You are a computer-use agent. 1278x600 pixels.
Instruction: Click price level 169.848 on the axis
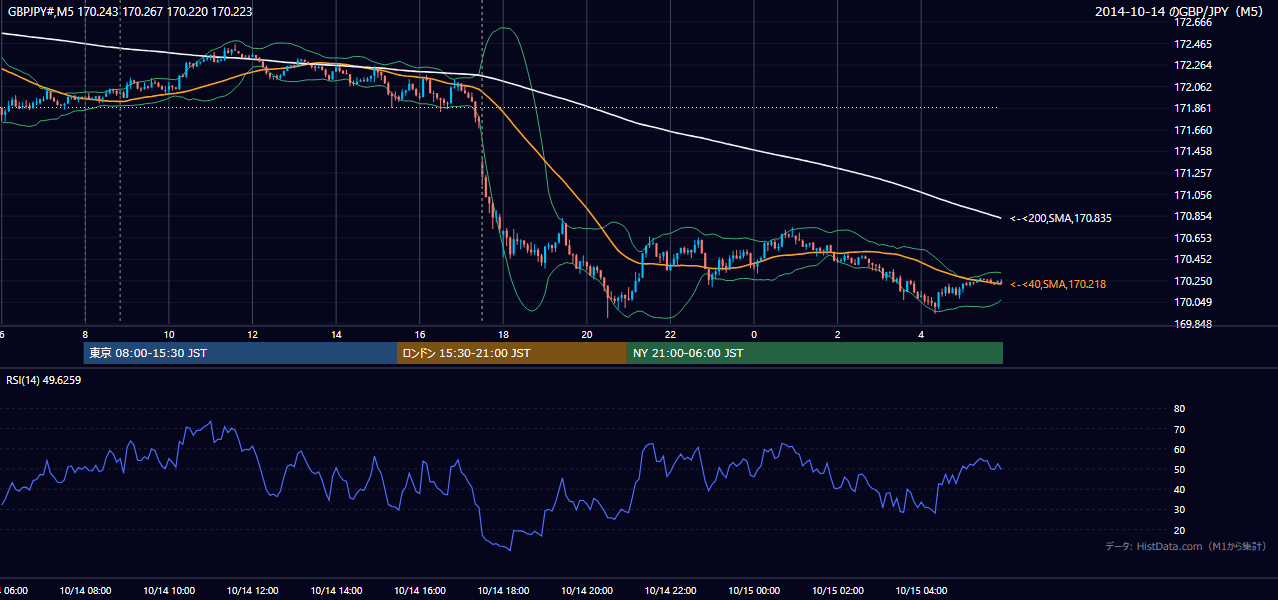(1193, 325)
